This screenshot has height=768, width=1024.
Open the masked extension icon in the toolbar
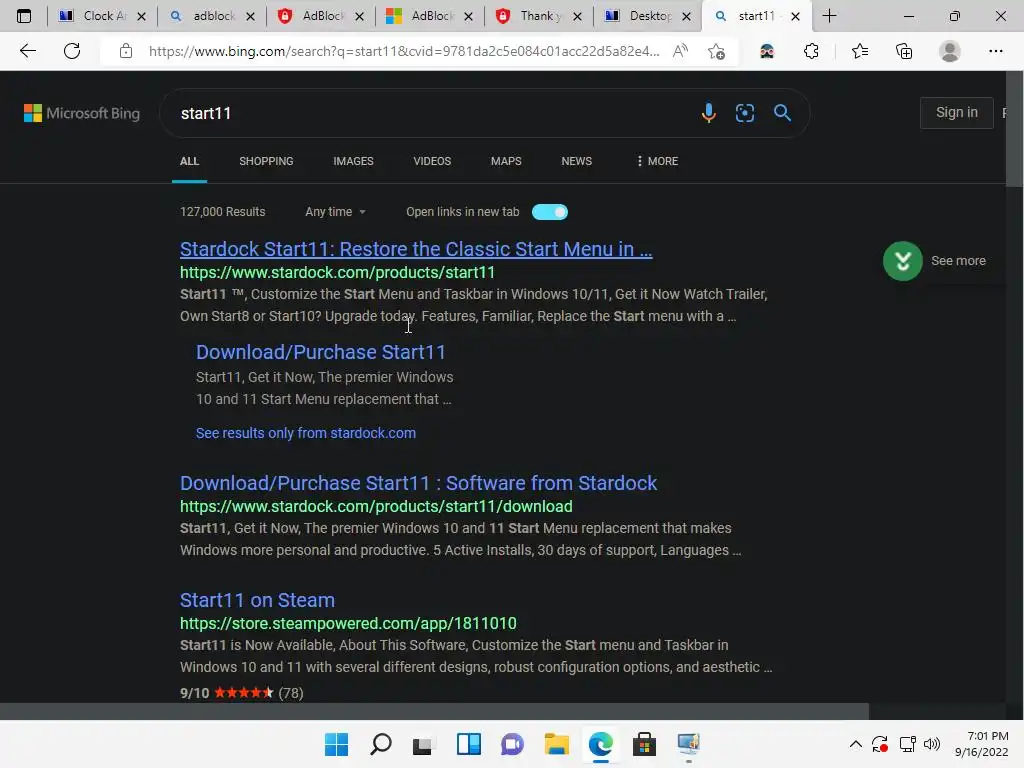(767, 51)
